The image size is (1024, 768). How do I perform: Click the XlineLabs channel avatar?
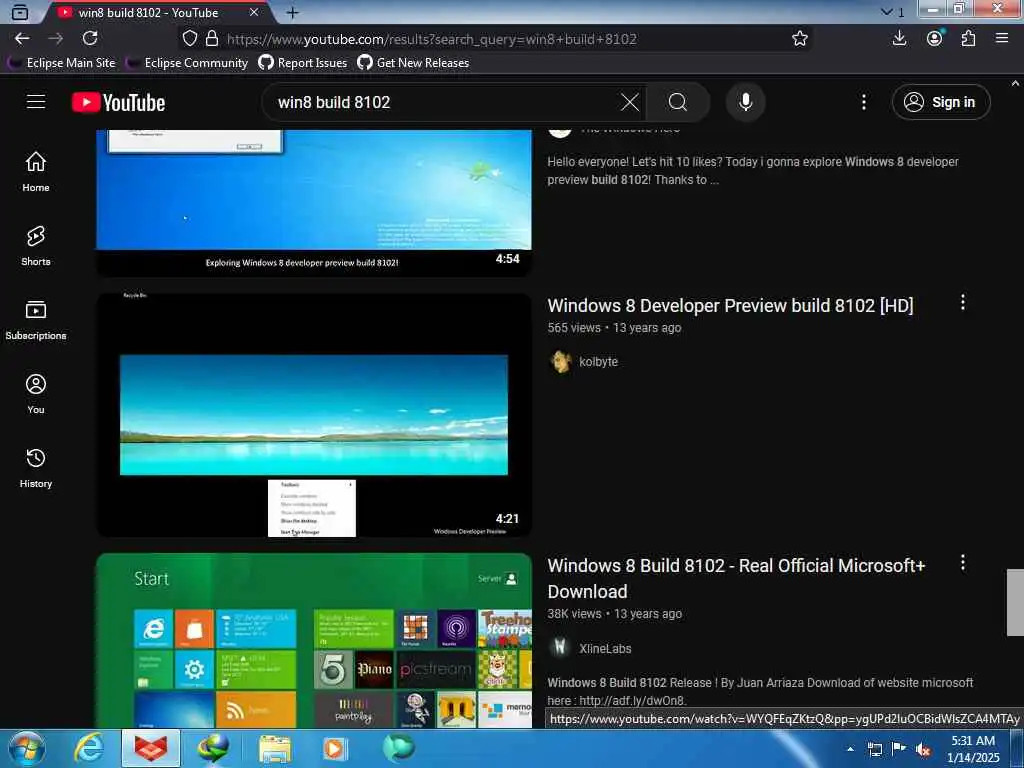(560, 648)
